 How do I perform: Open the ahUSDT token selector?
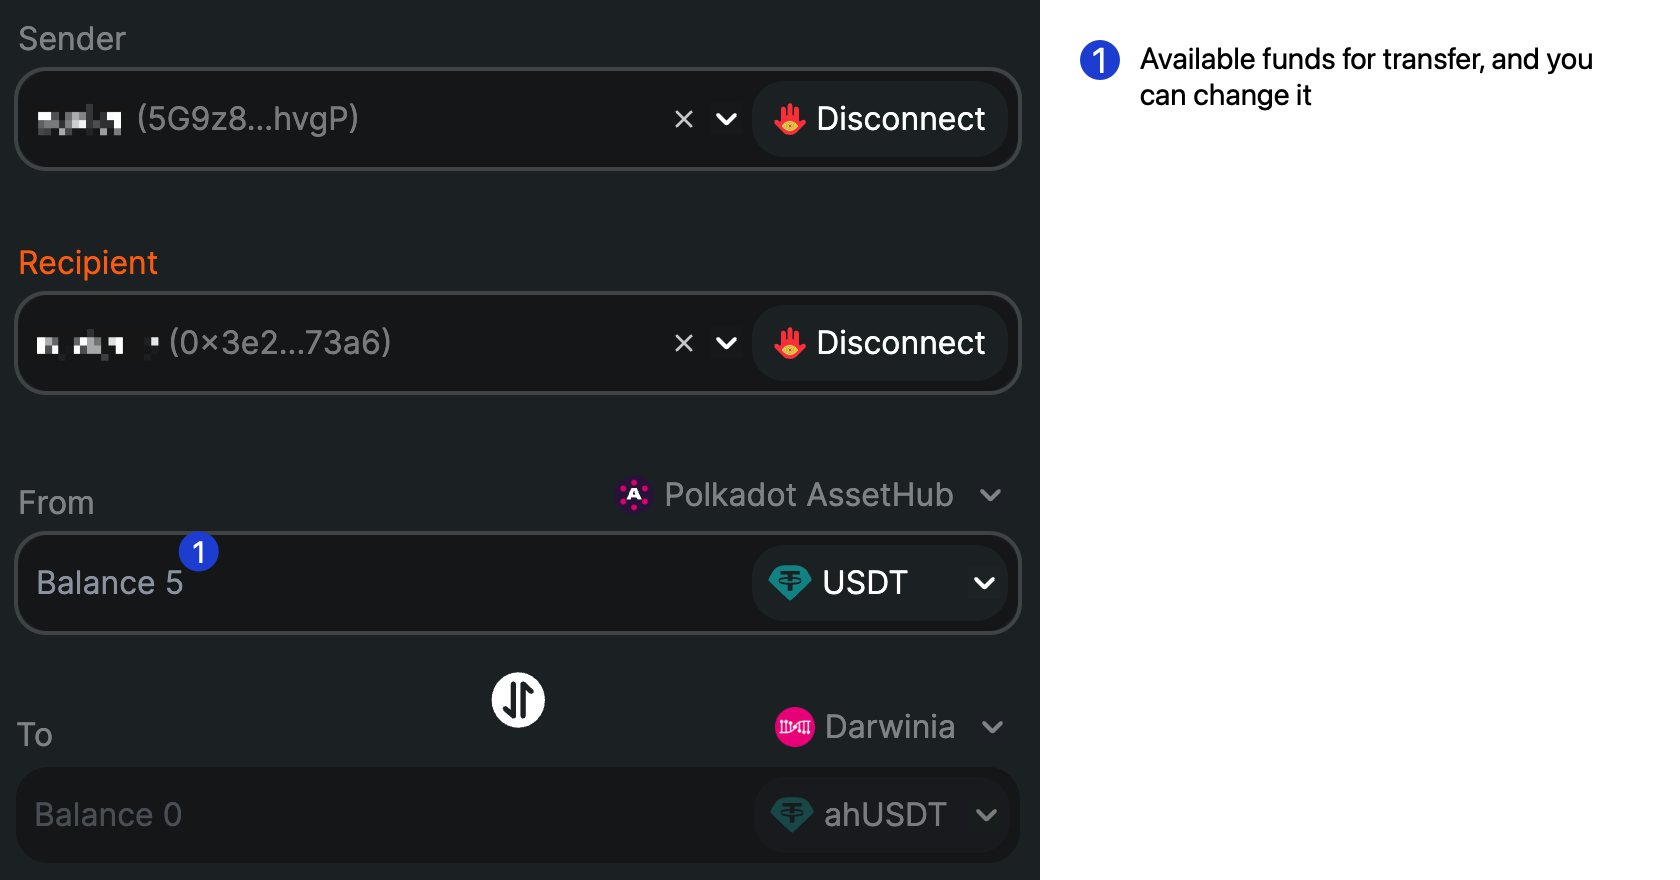(986, 815)
